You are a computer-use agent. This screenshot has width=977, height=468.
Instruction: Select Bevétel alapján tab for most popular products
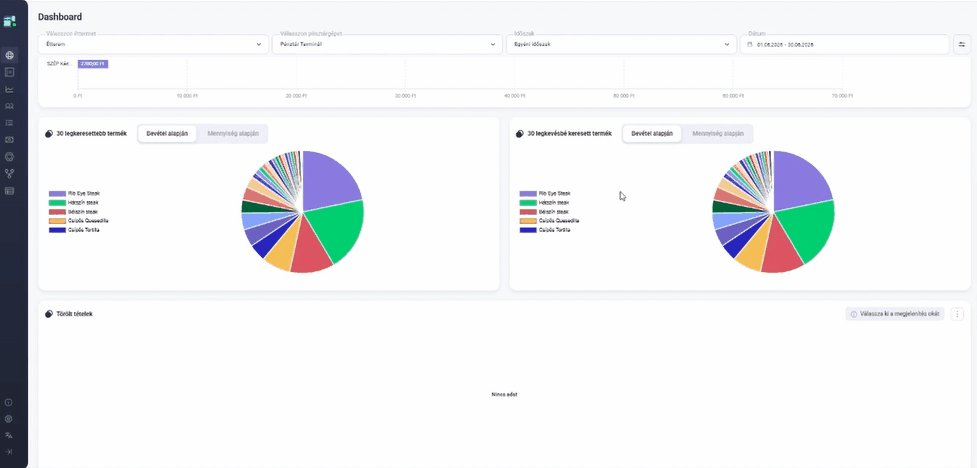click(x=168, y=133)
